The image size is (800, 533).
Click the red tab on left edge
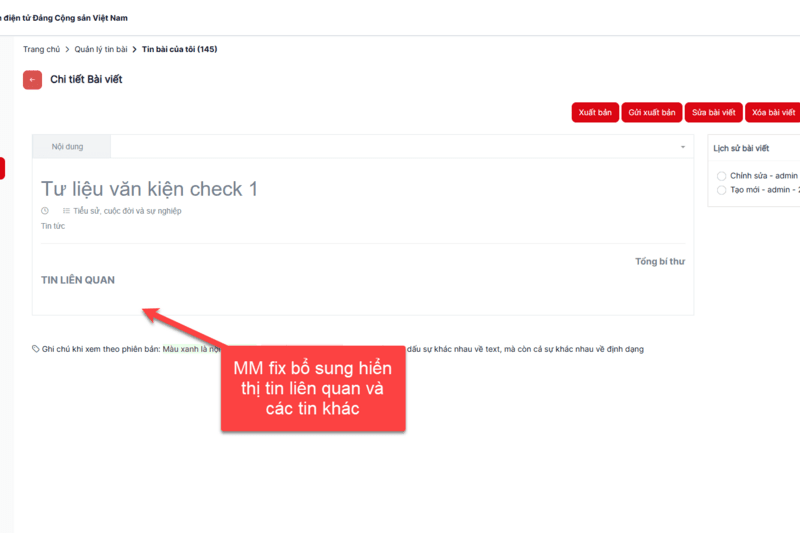pyautogui.click(x=2, y=168)
